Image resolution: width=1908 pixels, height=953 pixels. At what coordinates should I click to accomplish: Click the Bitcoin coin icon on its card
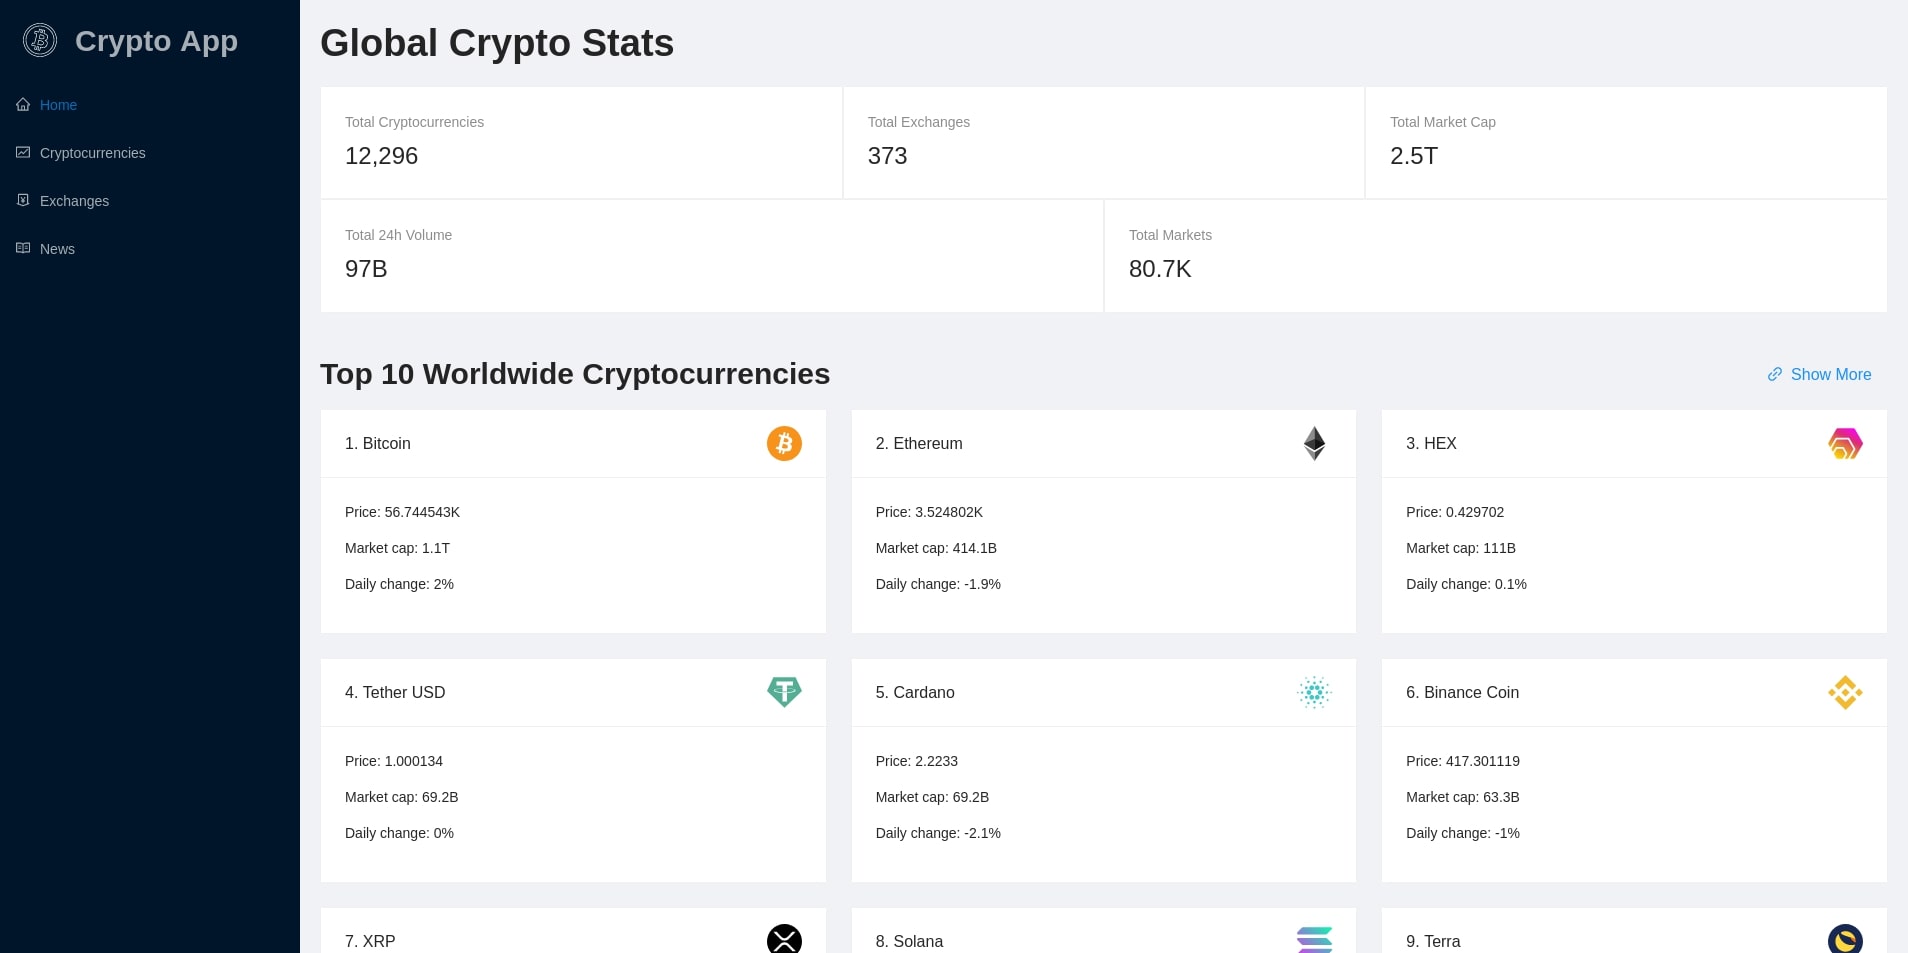tap(784, 443)
